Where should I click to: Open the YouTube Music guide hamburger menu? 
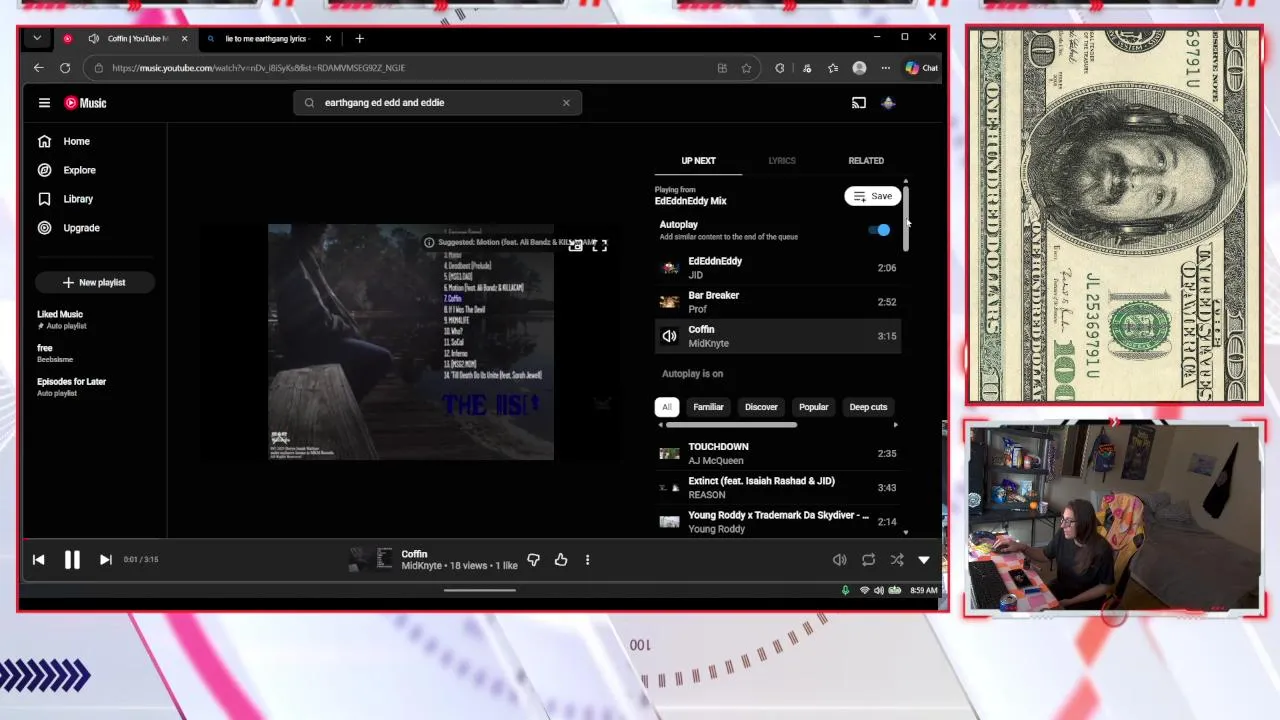pyautogui.click(x=44, y=103)
